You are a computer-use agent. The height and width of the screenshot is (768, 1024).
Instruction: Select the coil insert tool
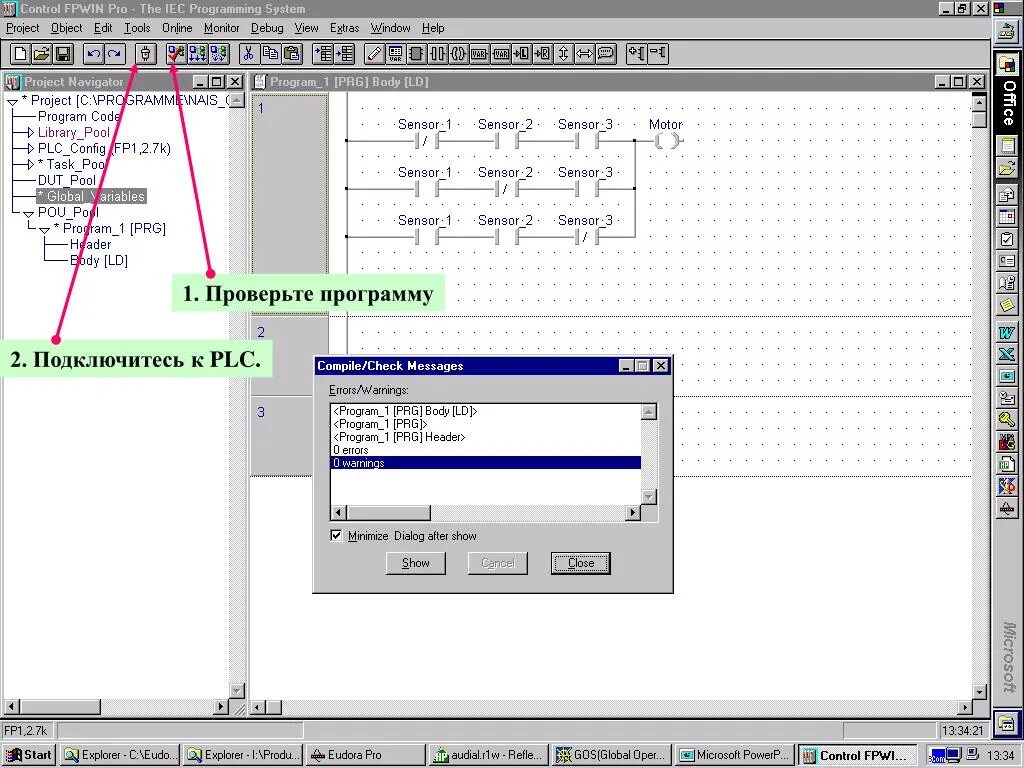[458, 54]
